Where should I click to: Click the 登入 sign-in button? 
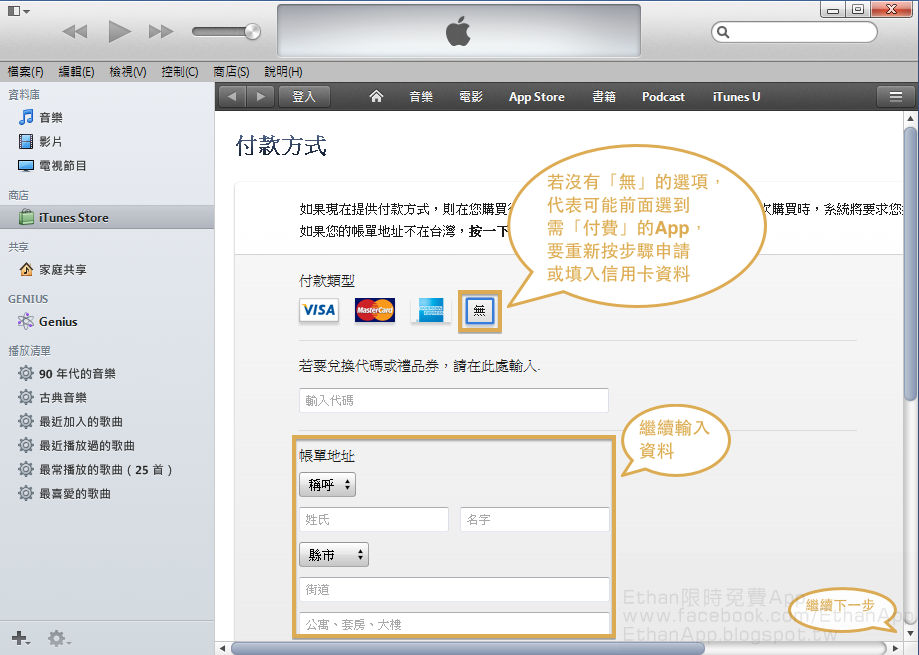tap(304, 97)
